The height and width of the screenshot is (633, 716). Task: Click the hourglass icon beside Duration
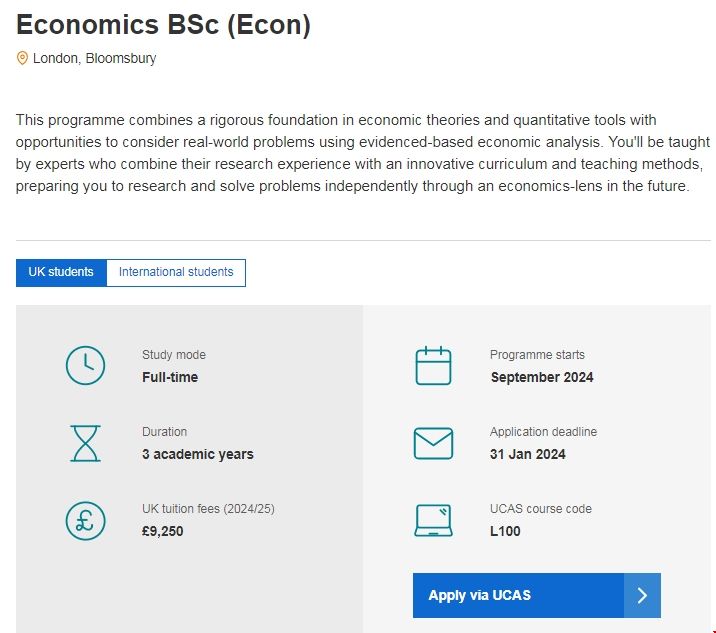point(85,443)
